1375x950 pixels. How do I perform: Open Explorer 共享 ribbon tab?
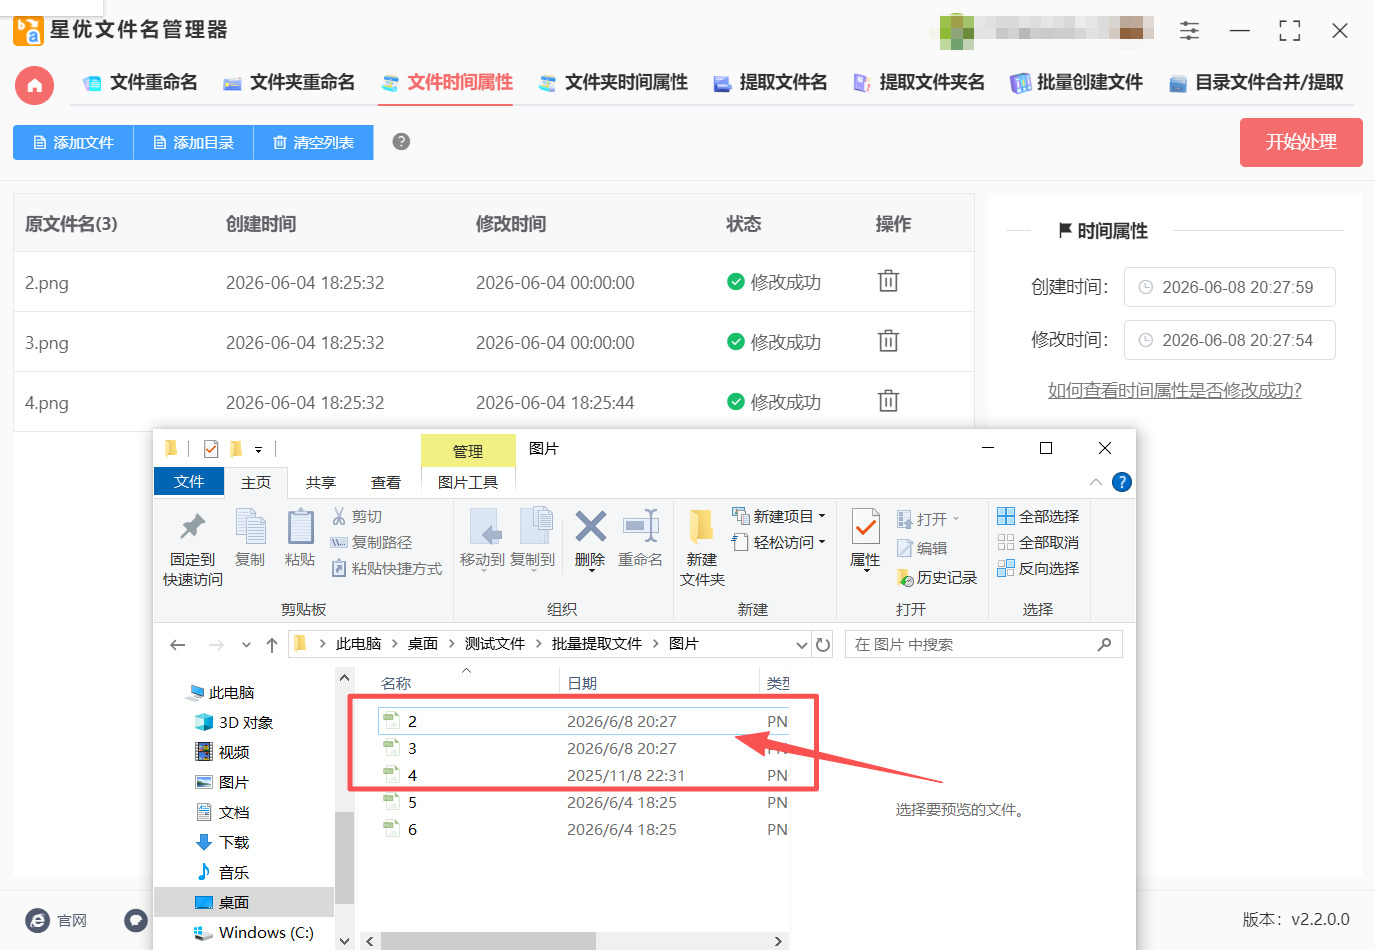pos(321,482)
